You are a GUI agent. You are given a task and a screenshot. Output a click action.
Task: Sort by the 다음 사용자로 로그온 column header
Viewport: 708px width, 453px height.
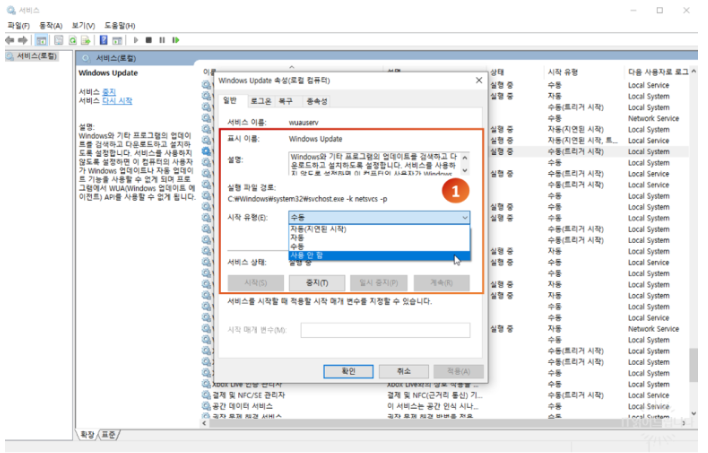coord(658,72)
